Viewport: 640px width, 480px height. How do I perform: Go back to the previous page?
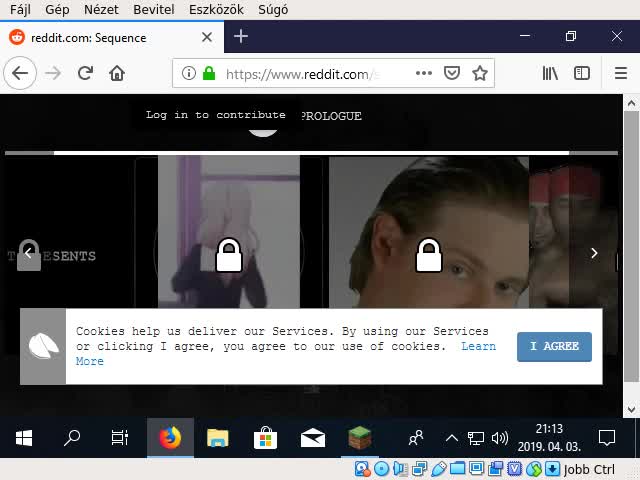coord(20,73)
